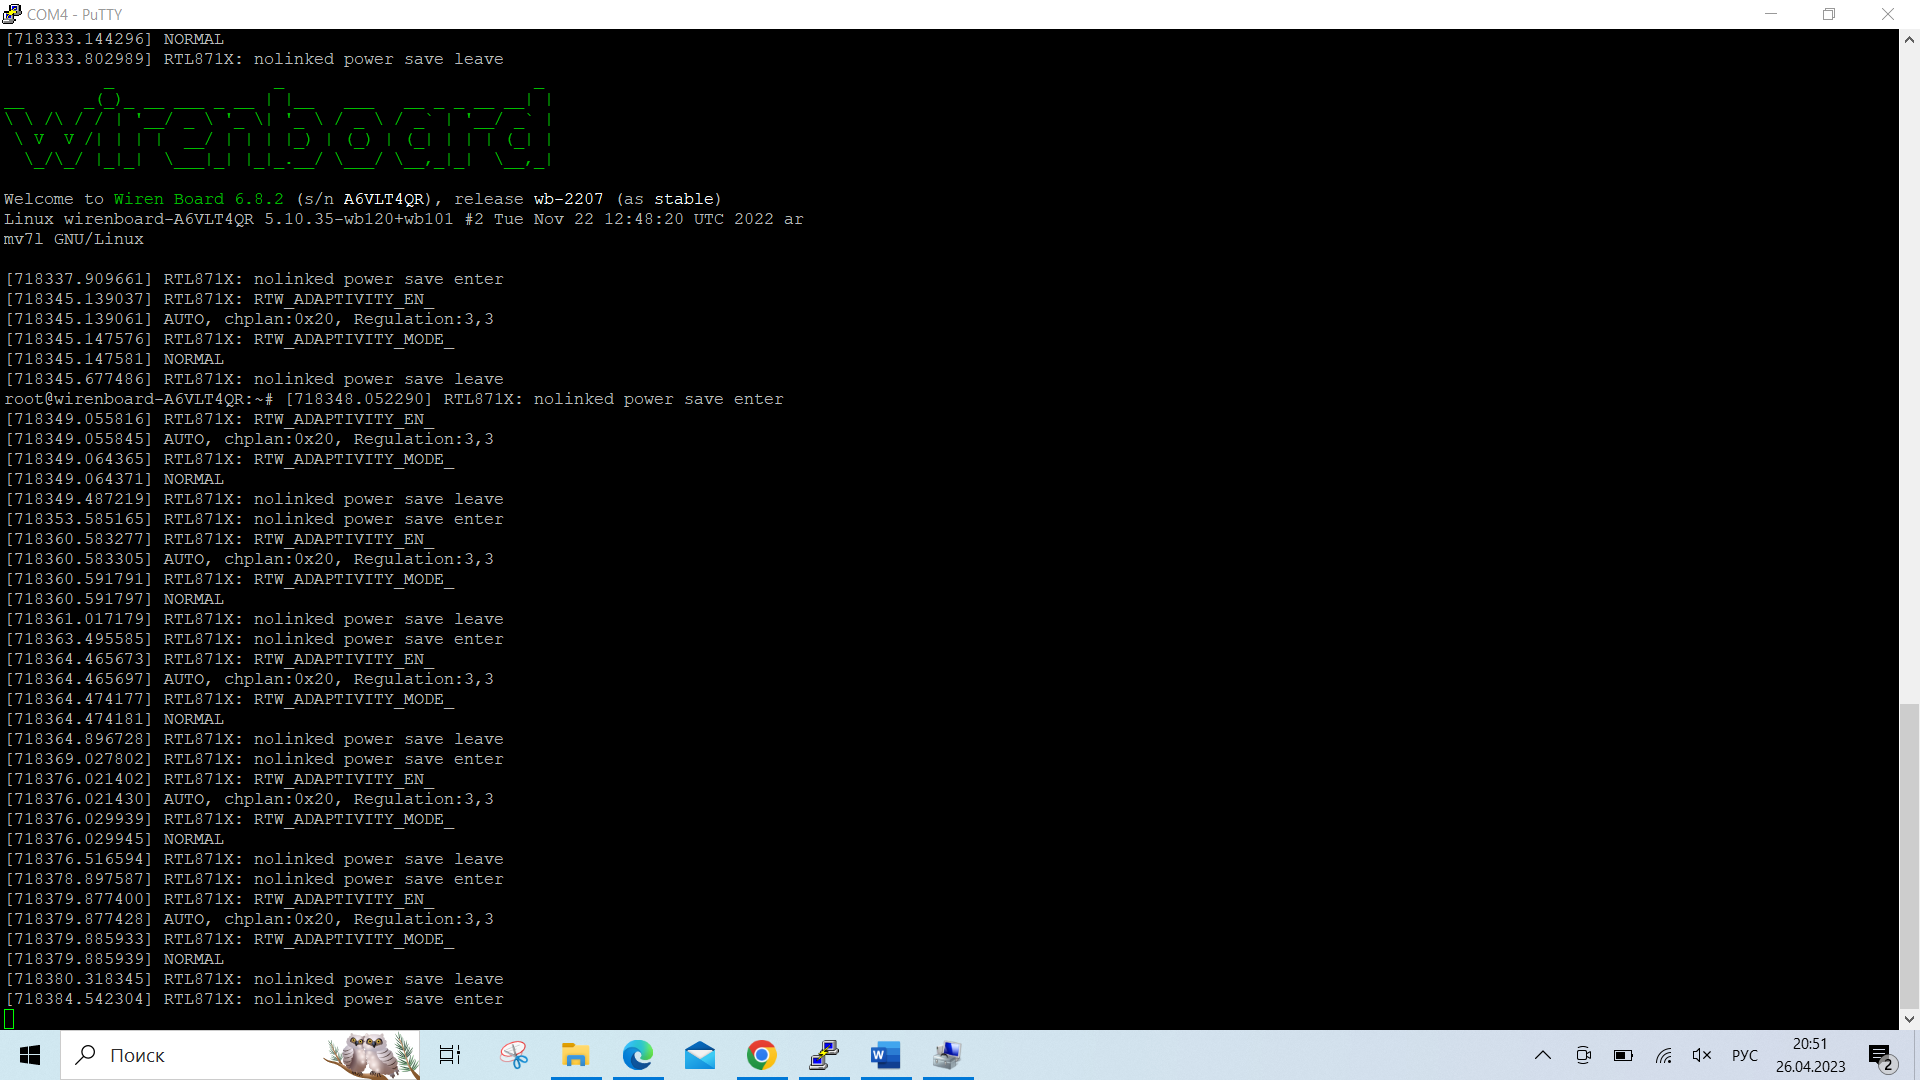
Task: Open the Windows Start menu
Action: coord(30,1055)
